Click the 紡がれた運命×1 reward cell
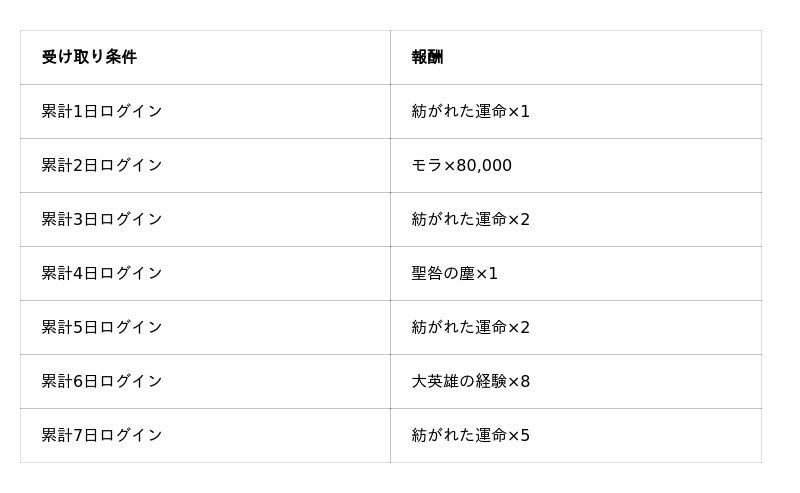This screenshot has height=493, width=800. (x=470, y=111)
